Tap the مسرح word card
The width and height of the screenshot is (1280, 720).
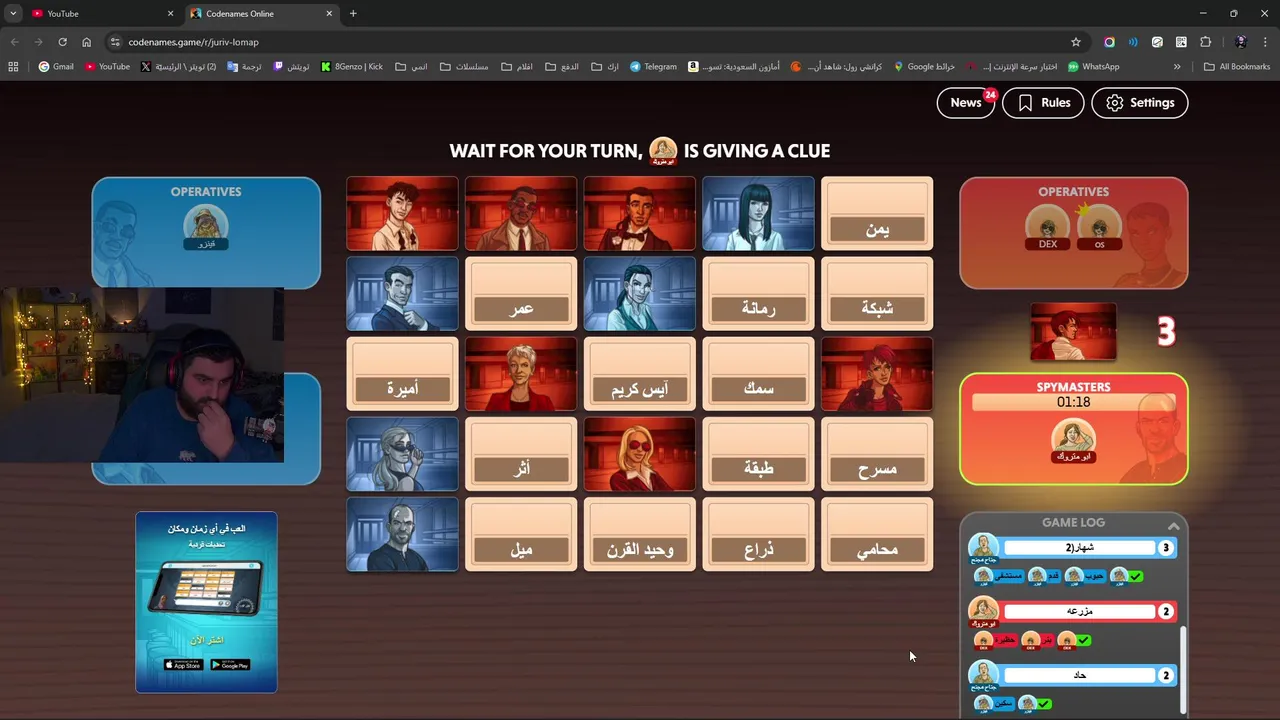click(877, 454)
